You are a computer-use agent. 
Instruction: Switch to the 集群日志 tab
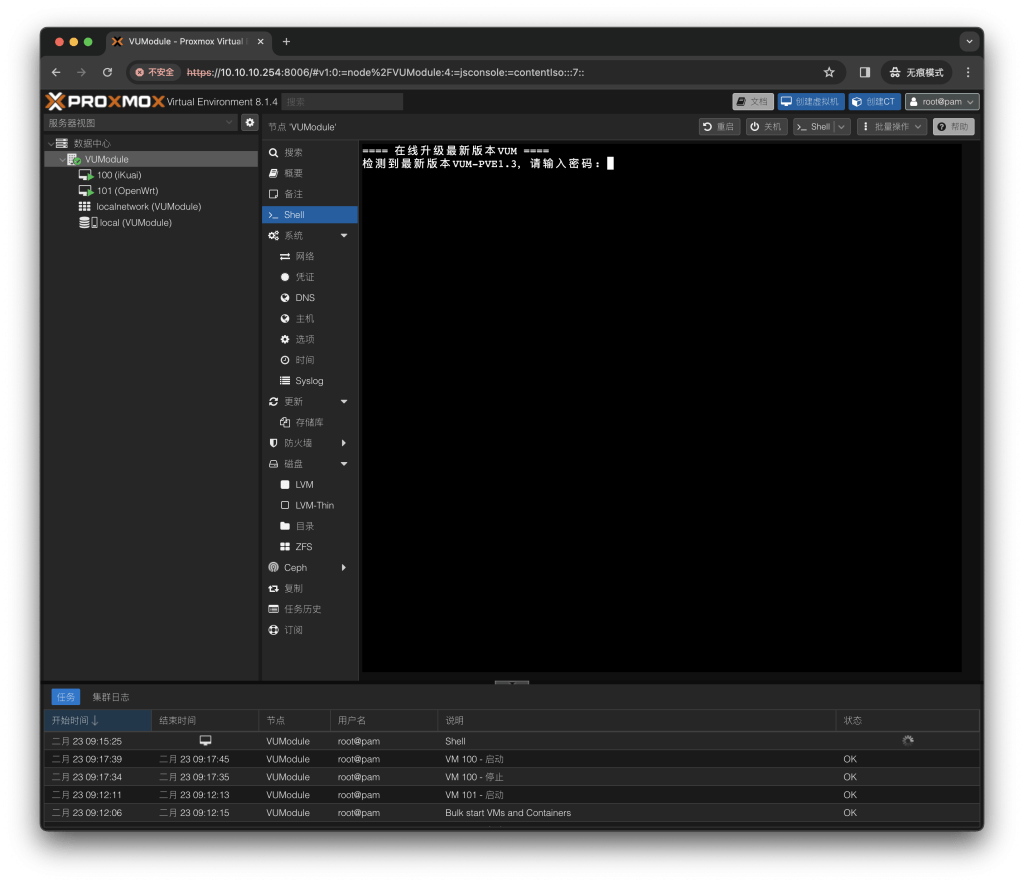point(110,697)
